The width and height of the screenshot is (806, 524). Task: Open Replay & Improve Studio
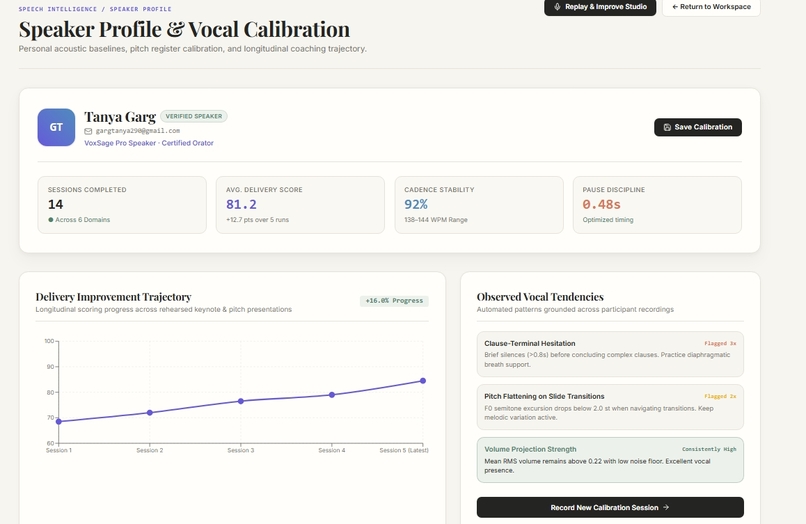coord(600,7)
